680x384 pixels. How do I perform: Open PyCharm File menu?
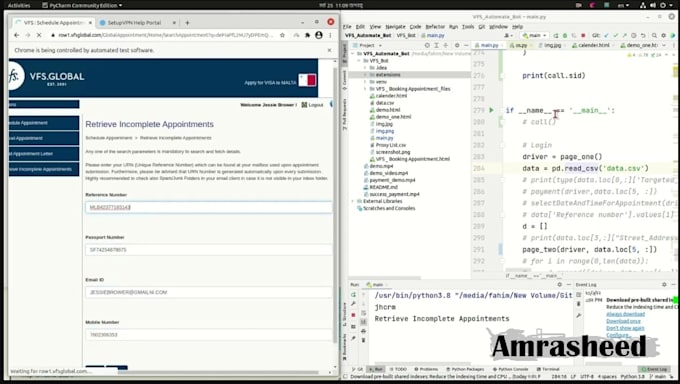[347, 27]
